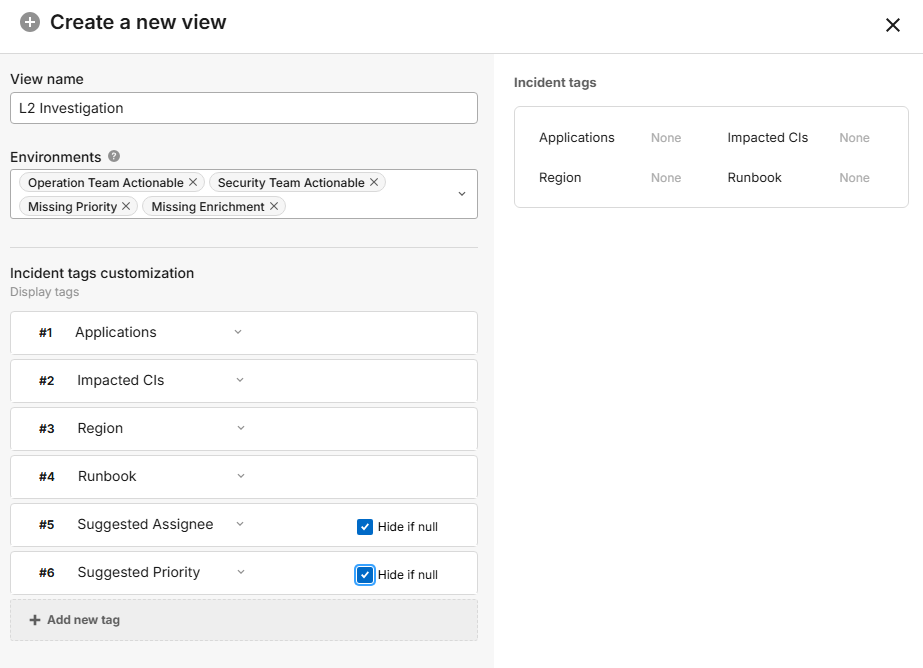
Task: Open the Suggested Priority tag dropdown
Action: 241,573
